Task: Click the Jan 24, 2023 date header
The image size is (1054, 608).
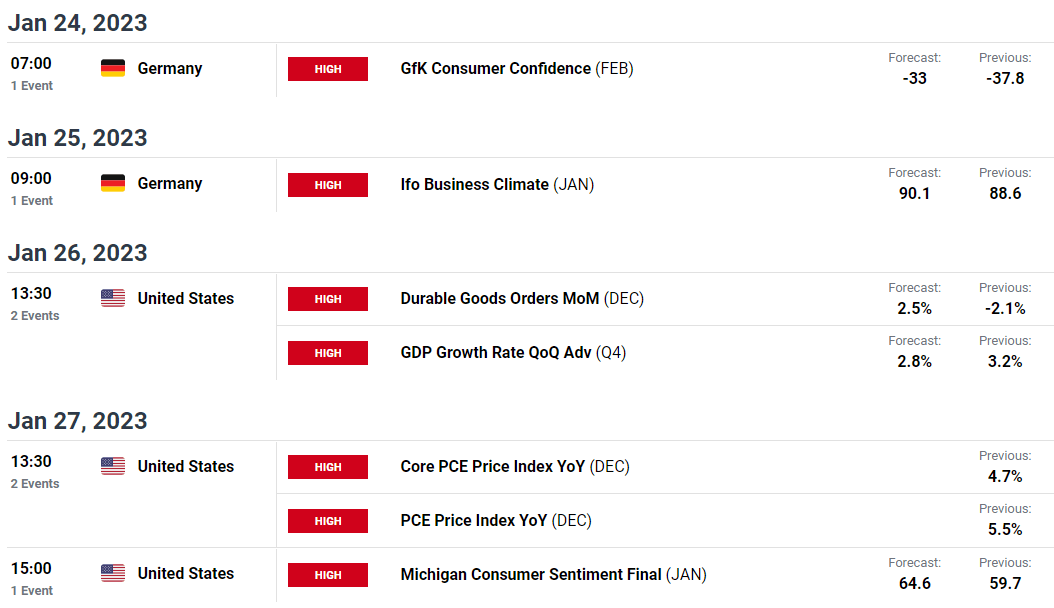Action: point(78,23)
